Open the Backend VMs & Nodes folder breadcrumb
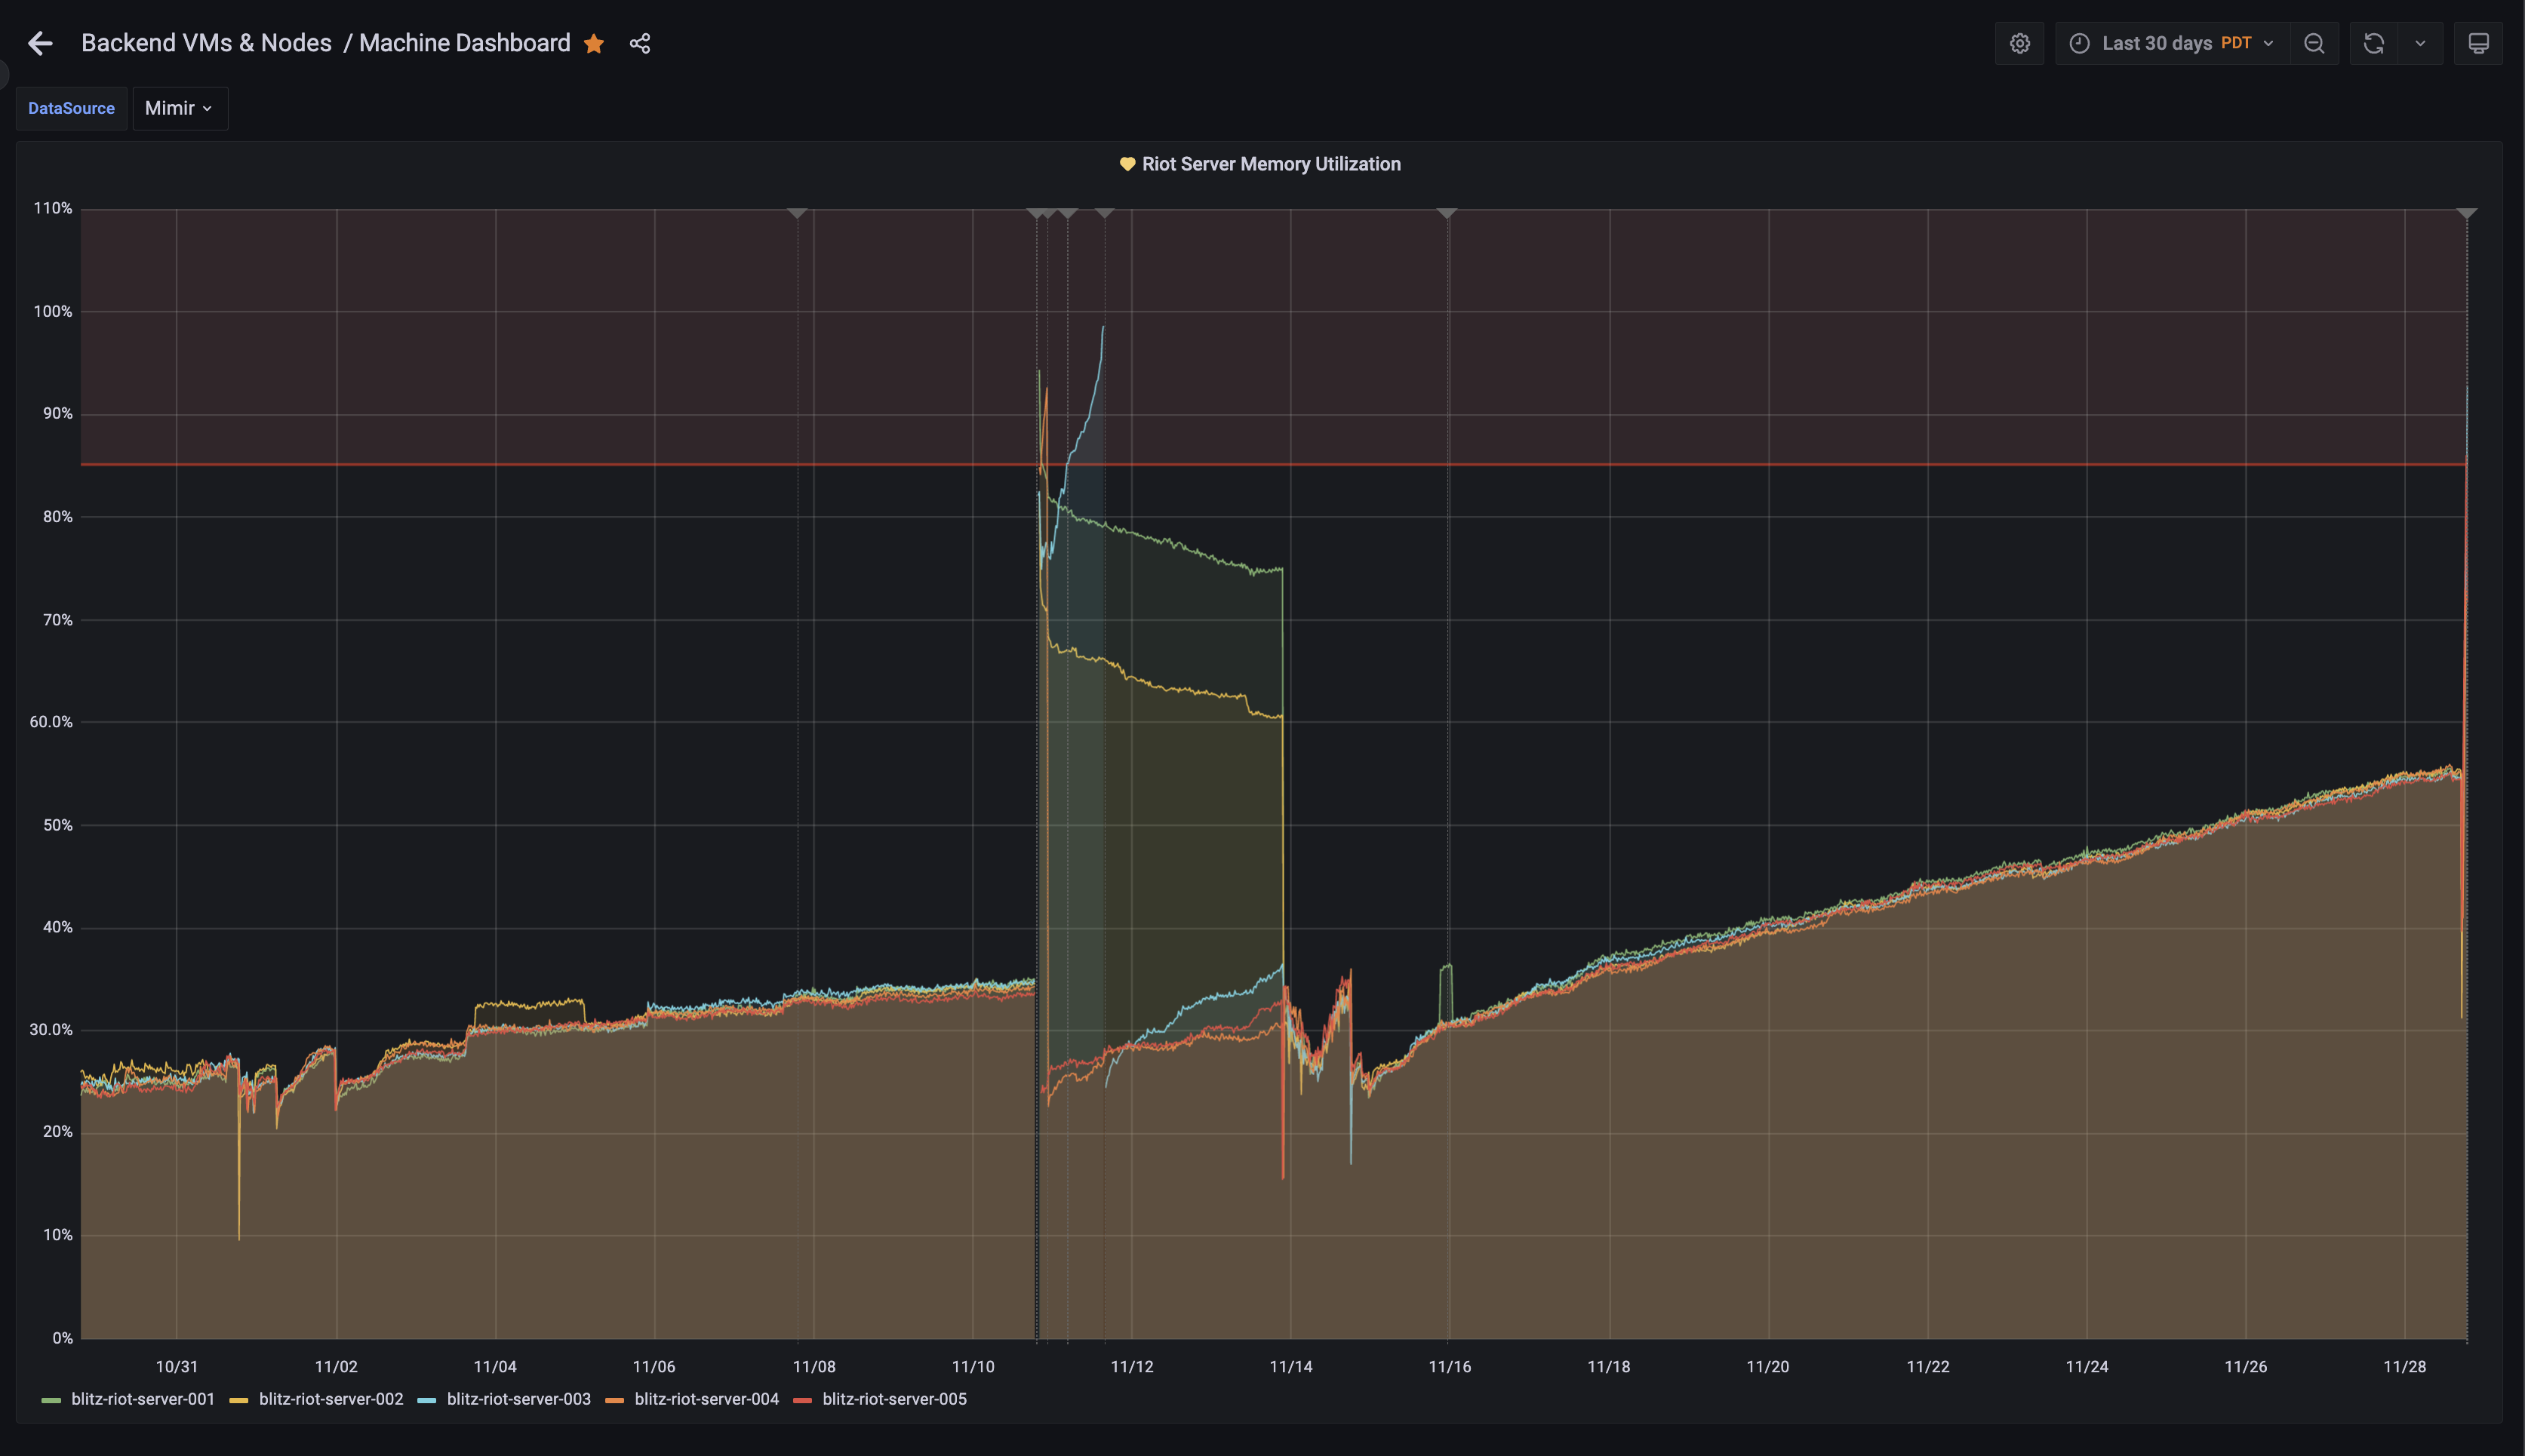2525x1456 pixels. point(206,43)
